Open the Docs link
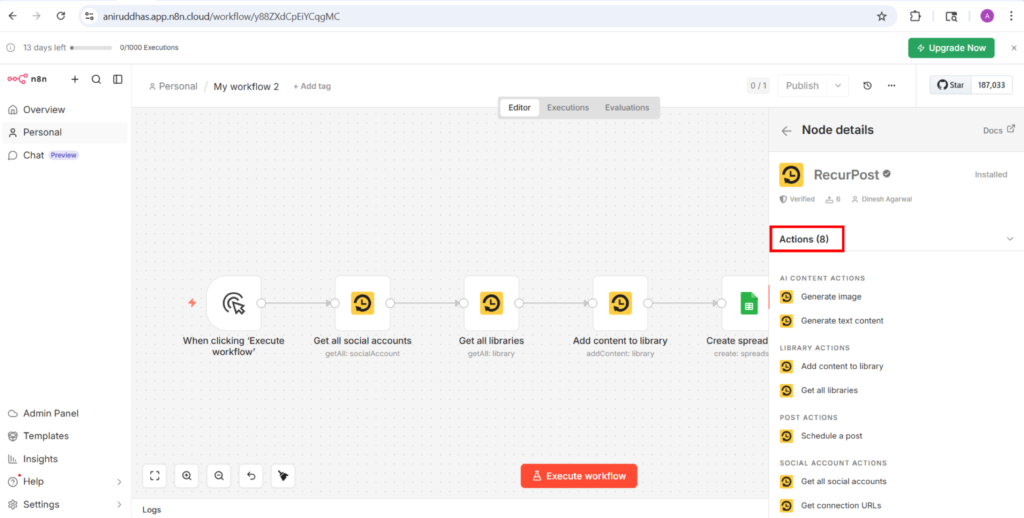The width and height of the screenshot is (1024, 518). [999, 130]
